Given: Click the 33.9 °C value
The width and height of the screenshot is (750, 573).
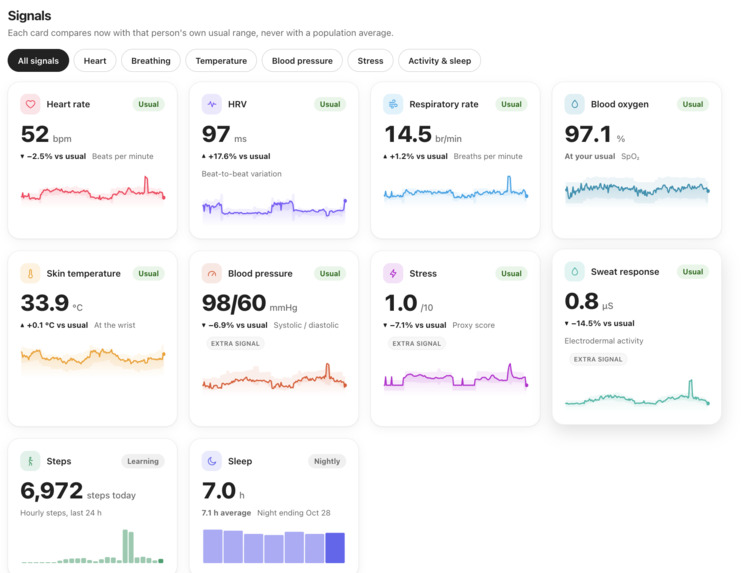Looking at the screenshot, I should [52, 303].
